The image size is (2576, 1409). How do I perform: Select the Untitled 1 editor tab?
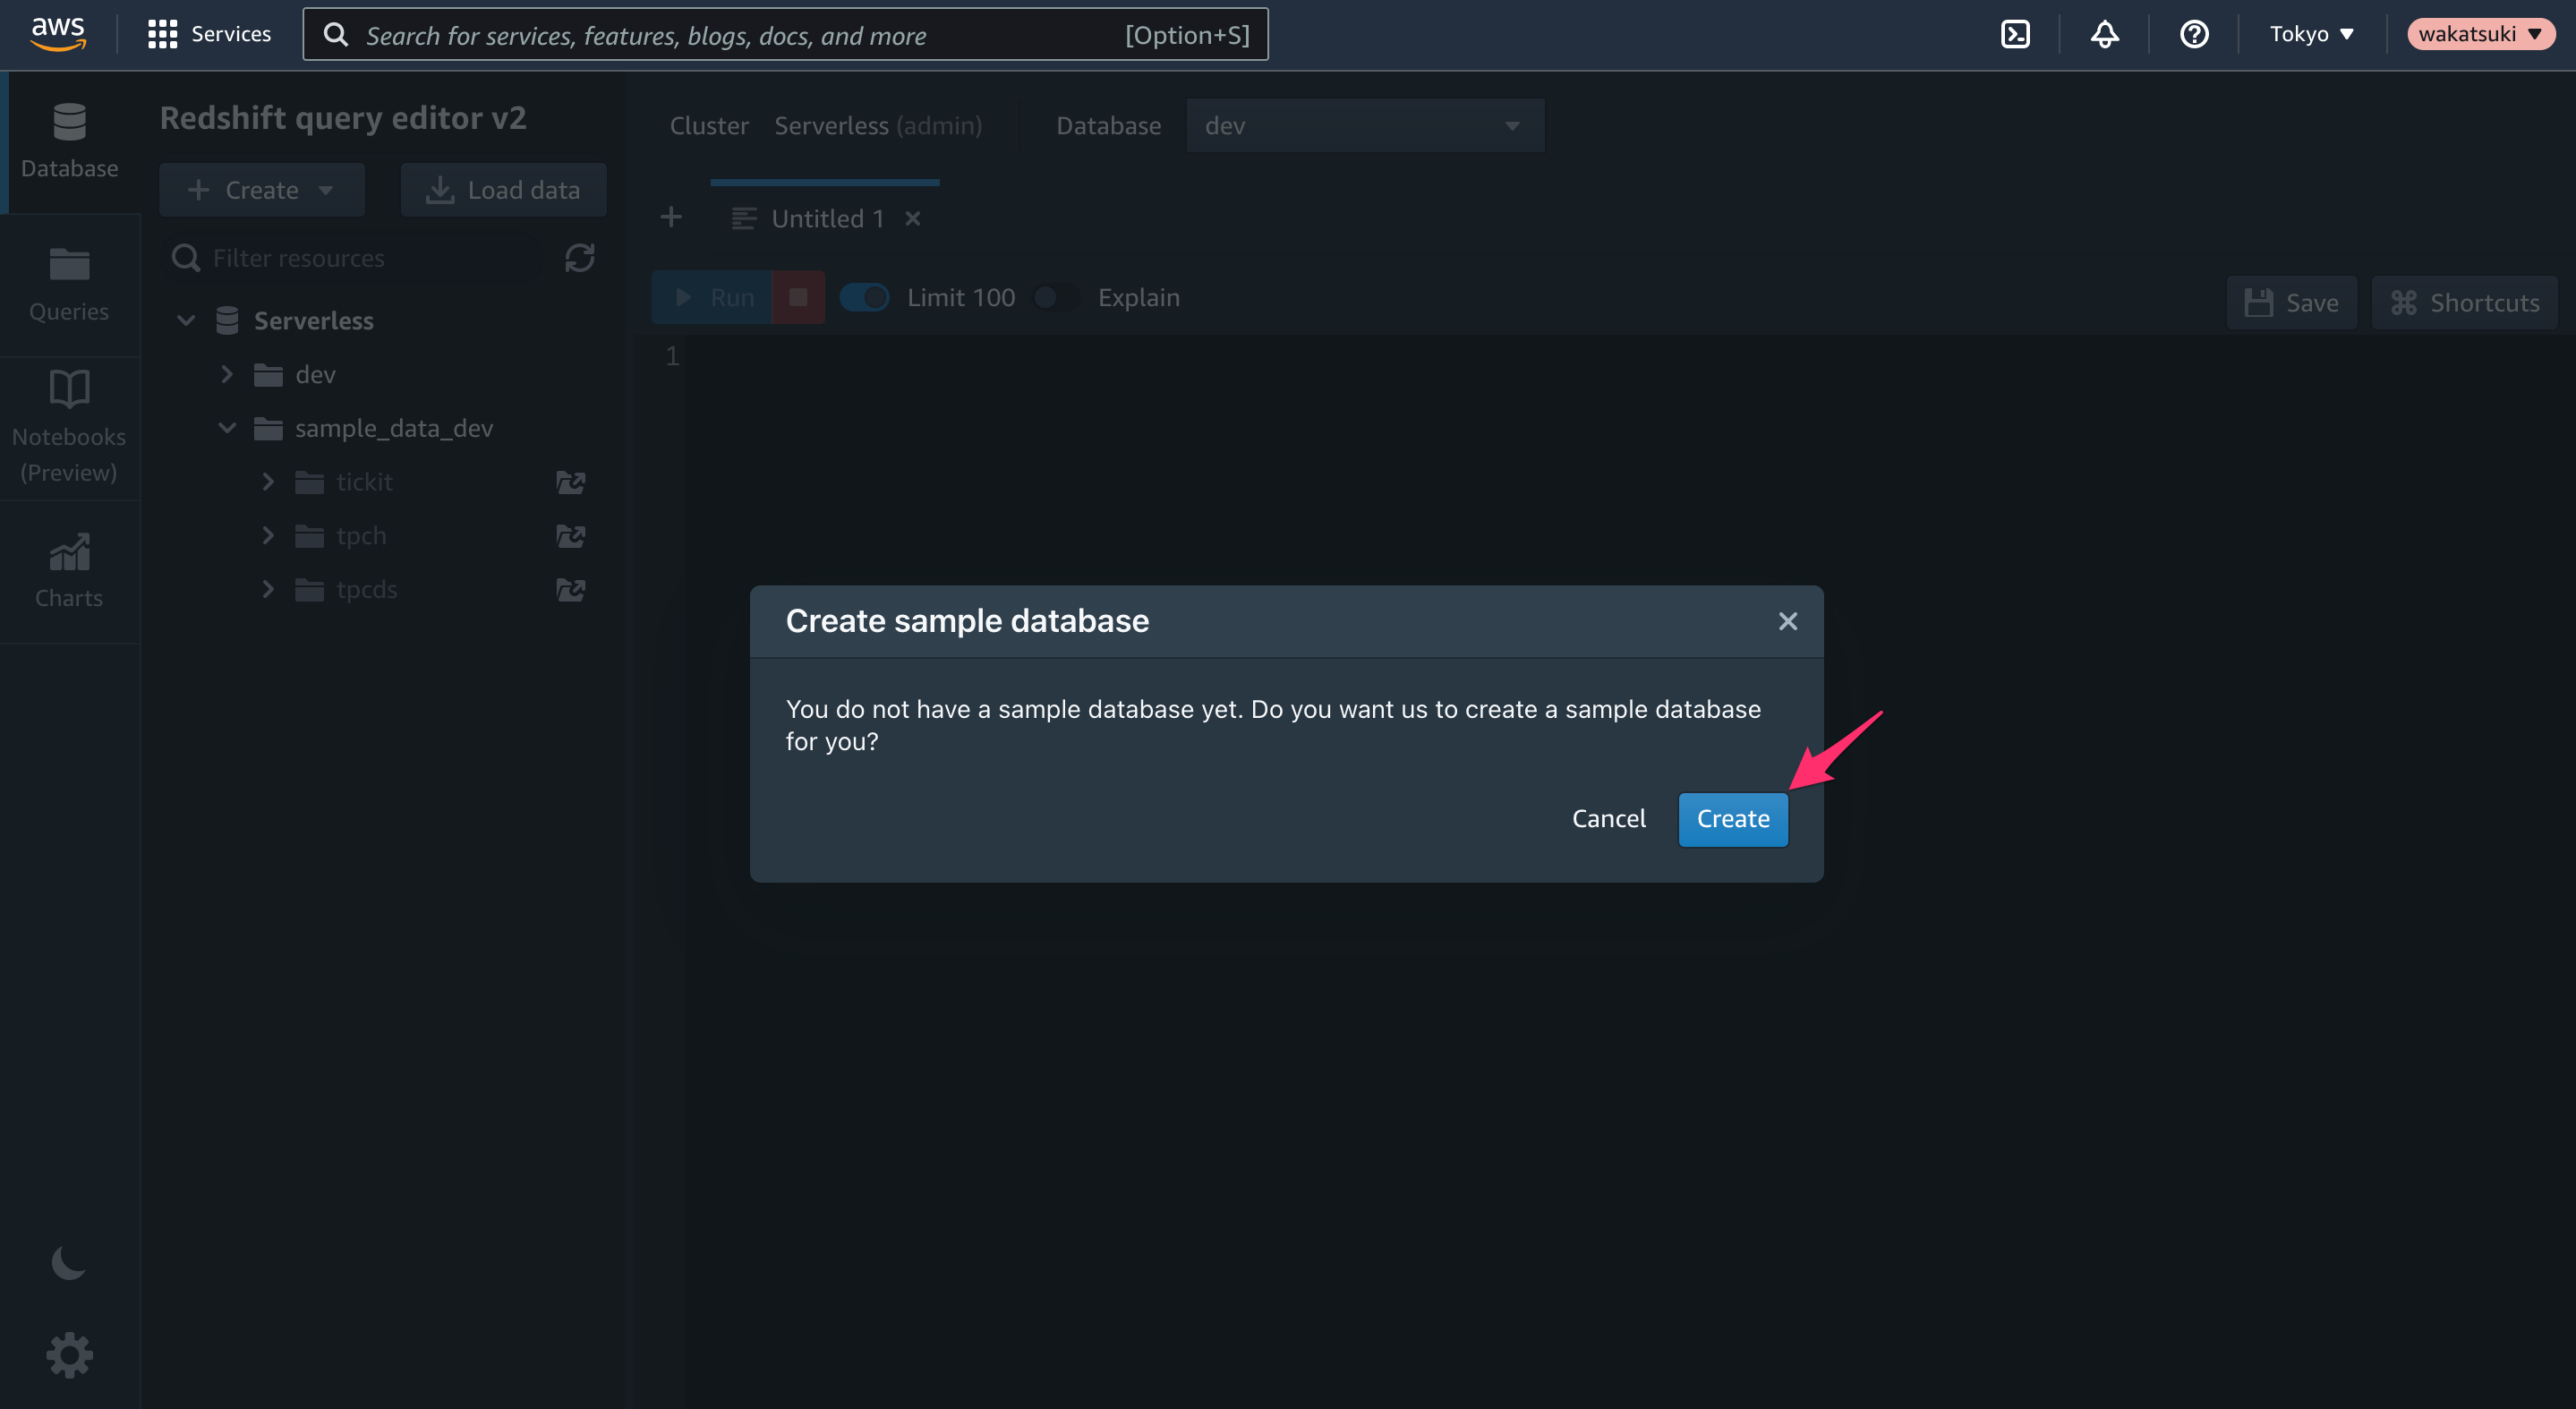827,219
